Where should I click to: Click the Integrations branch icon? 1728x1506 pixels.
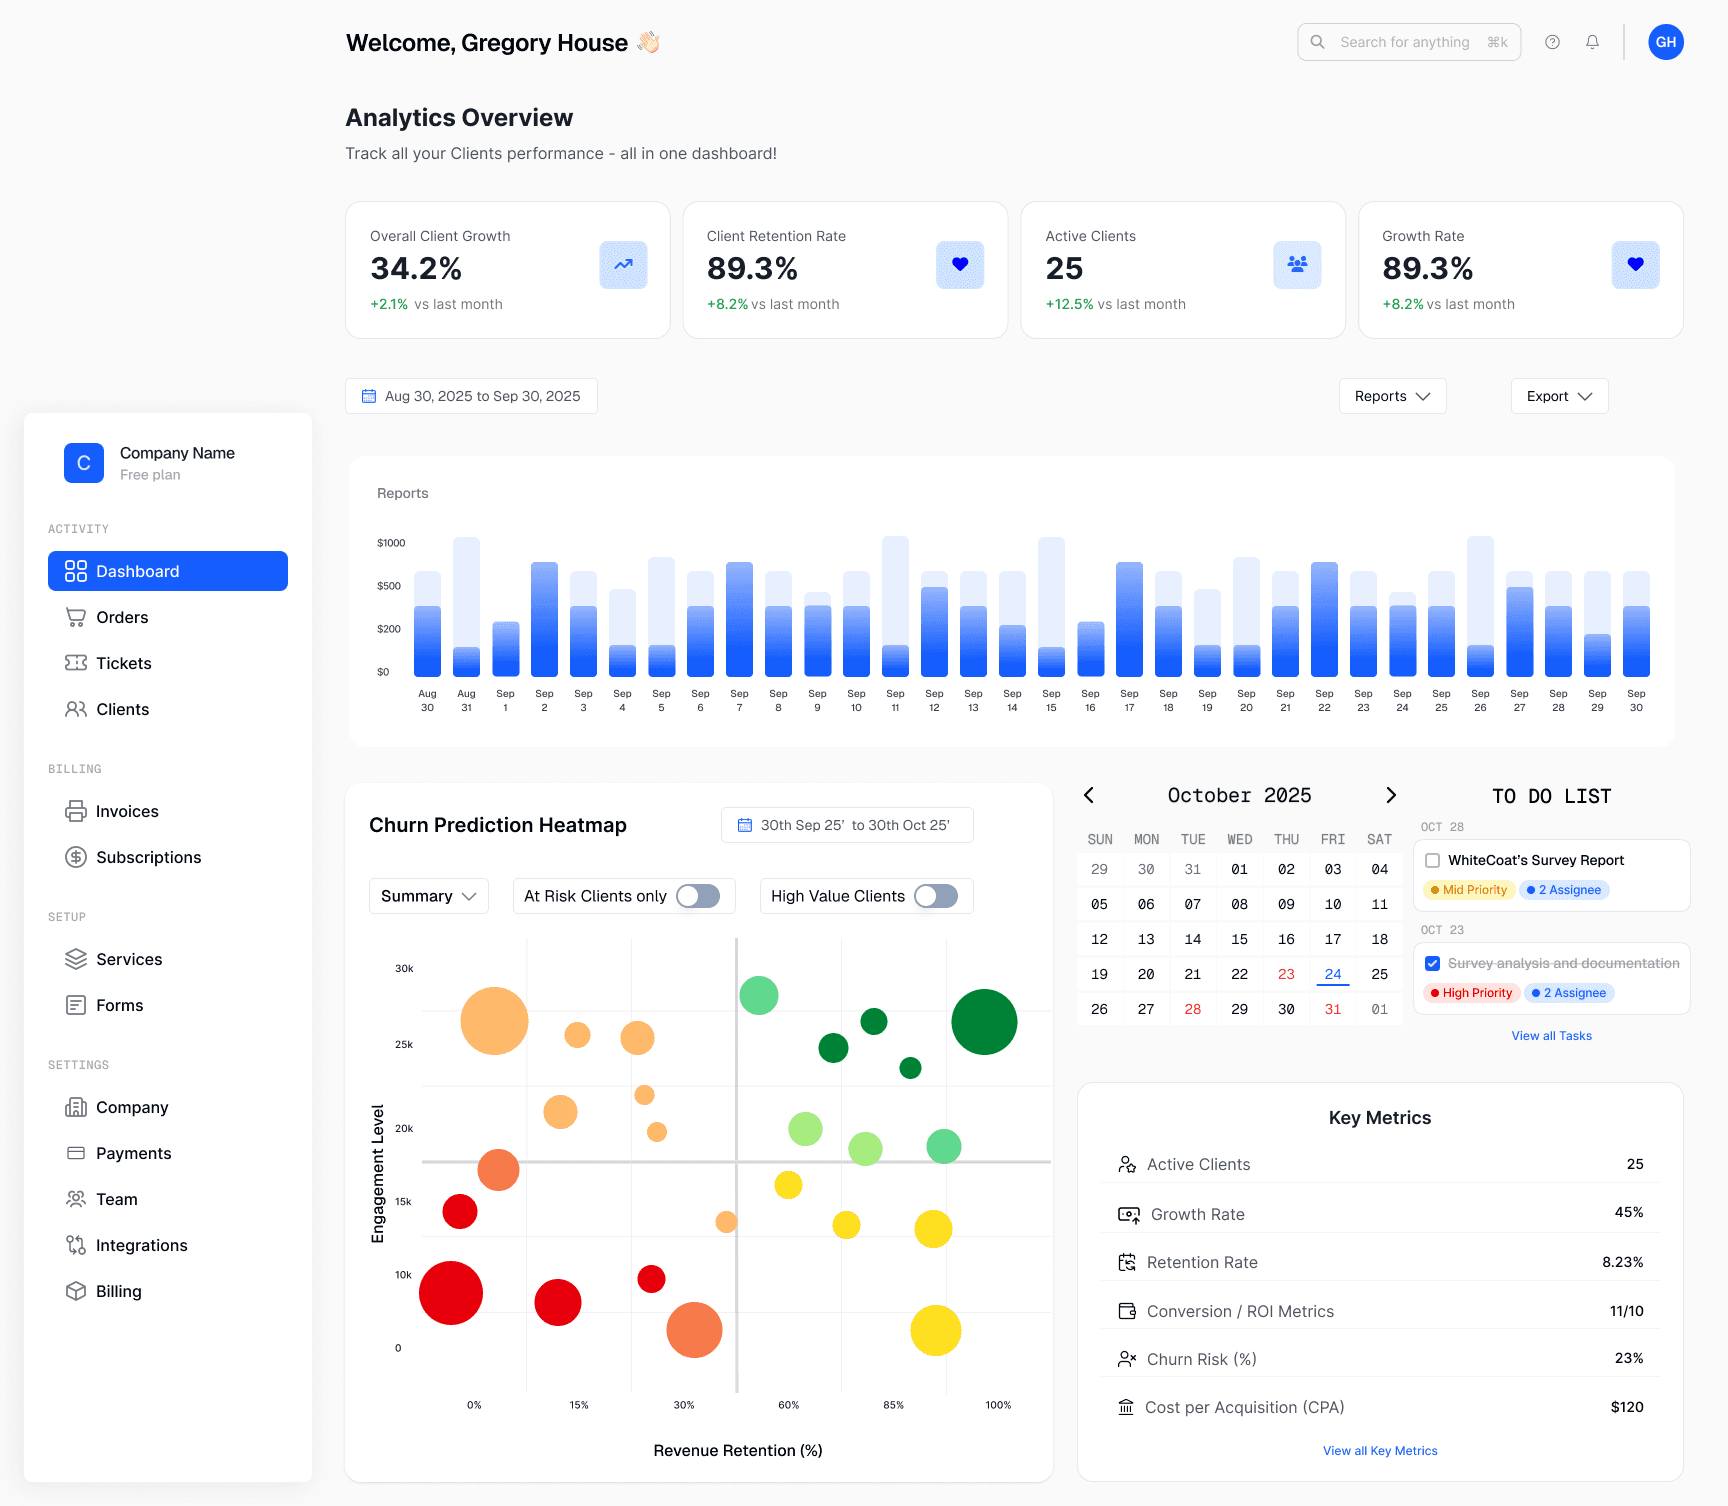pyautogui.click(x=76, y=1245)
